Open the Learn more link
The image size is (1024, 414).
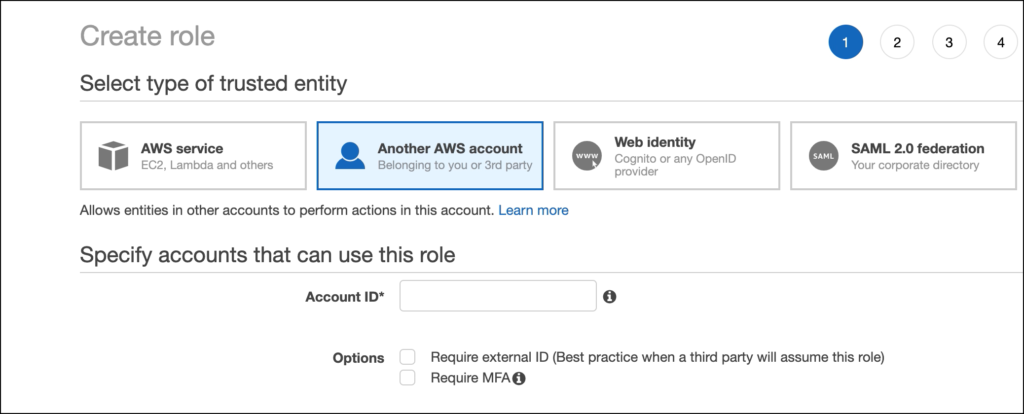(534, 210)
